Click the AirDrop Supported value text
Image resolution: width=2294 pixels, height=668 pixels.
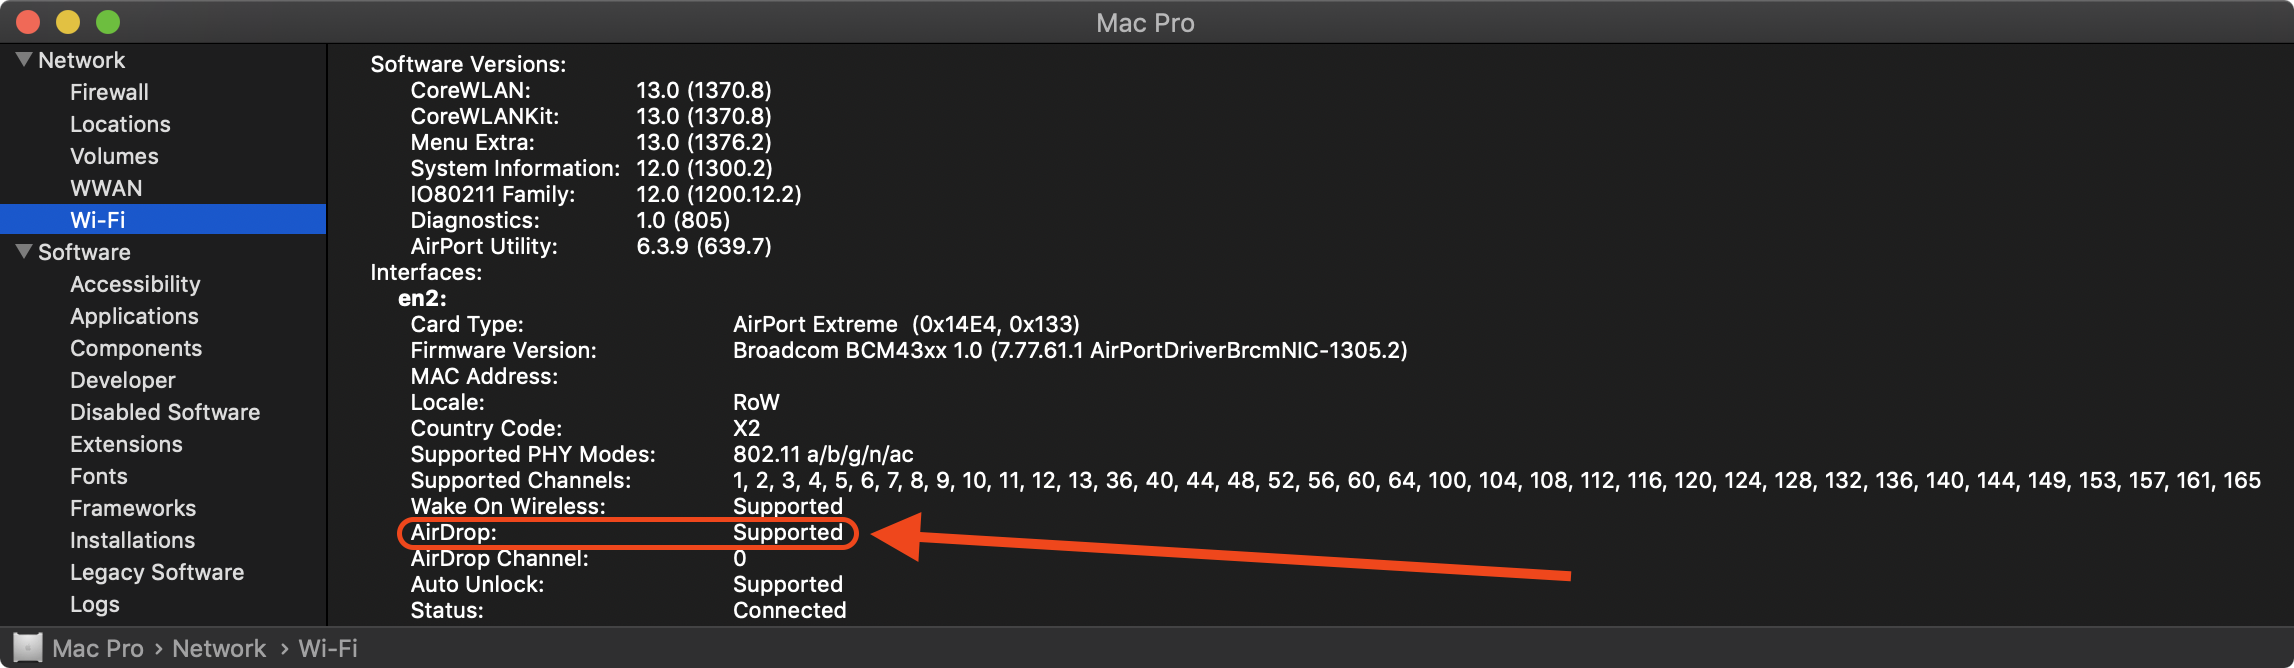point(788,532)
